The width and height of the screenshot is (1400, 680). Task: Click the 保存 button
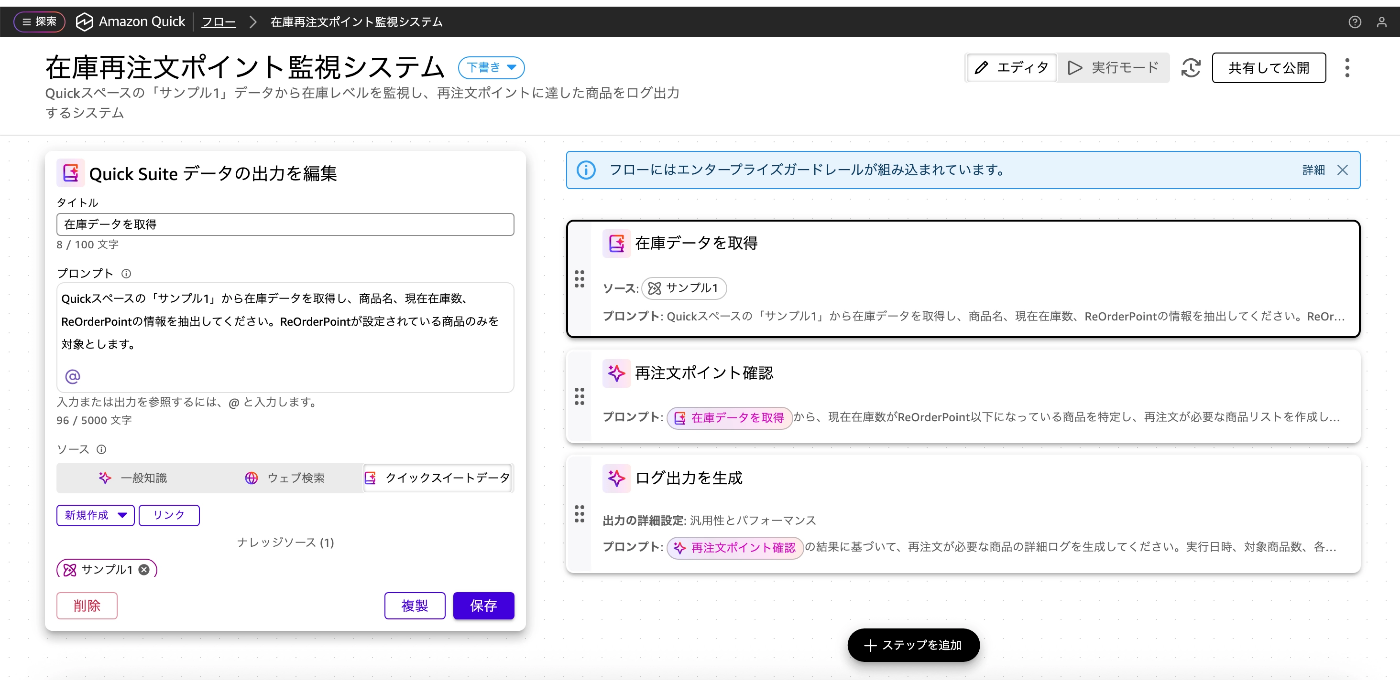(483, 606)
